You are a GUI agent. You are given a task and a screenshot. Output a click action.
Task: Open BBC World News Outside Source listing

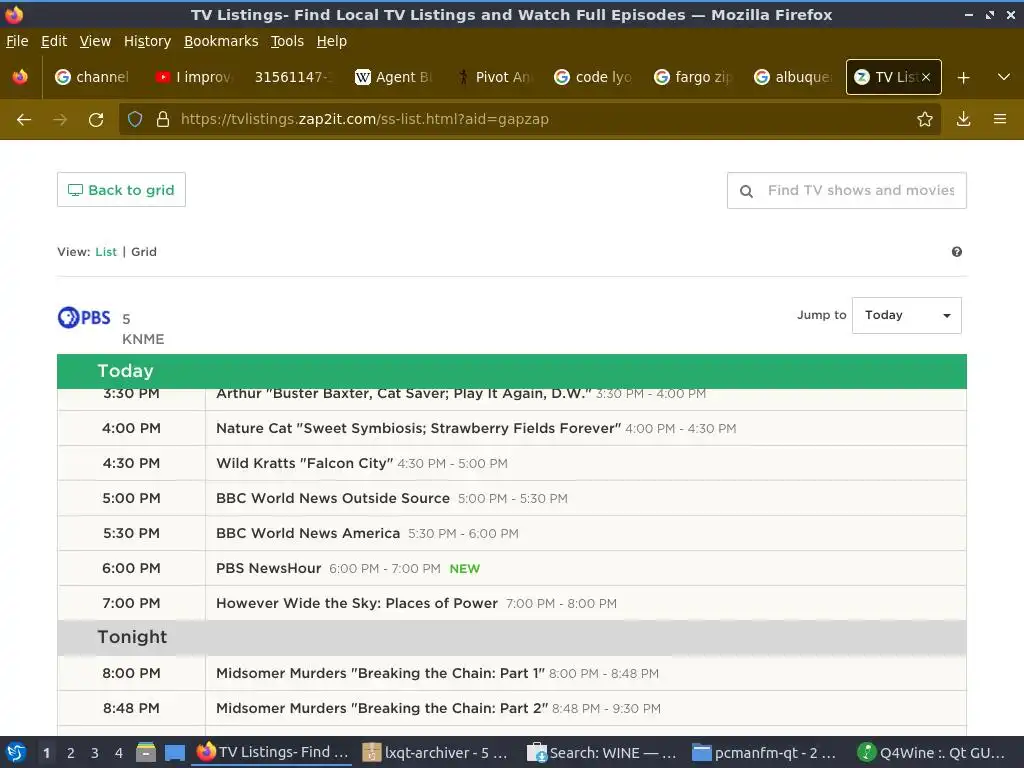(333, 498)
